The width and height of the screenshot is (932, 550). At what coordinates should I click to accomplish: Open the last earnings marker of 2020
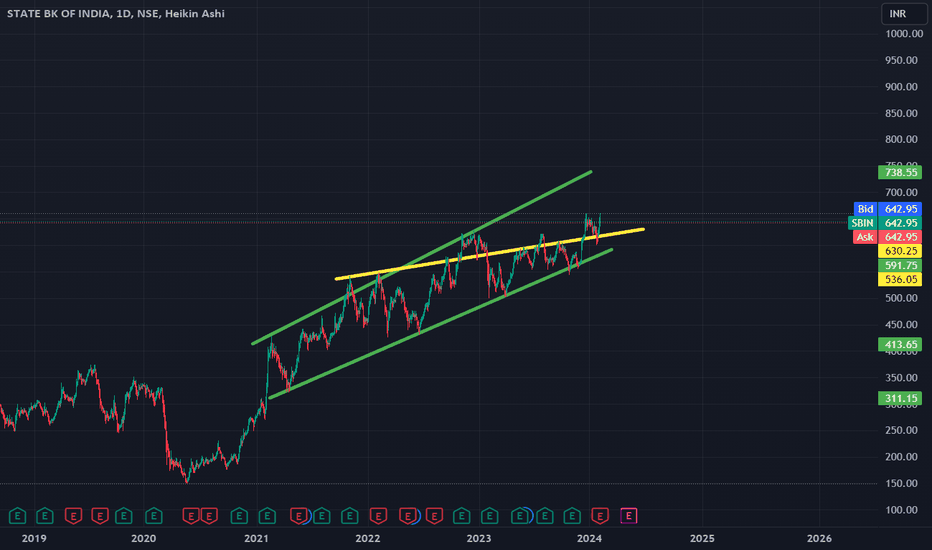point(239,516)
